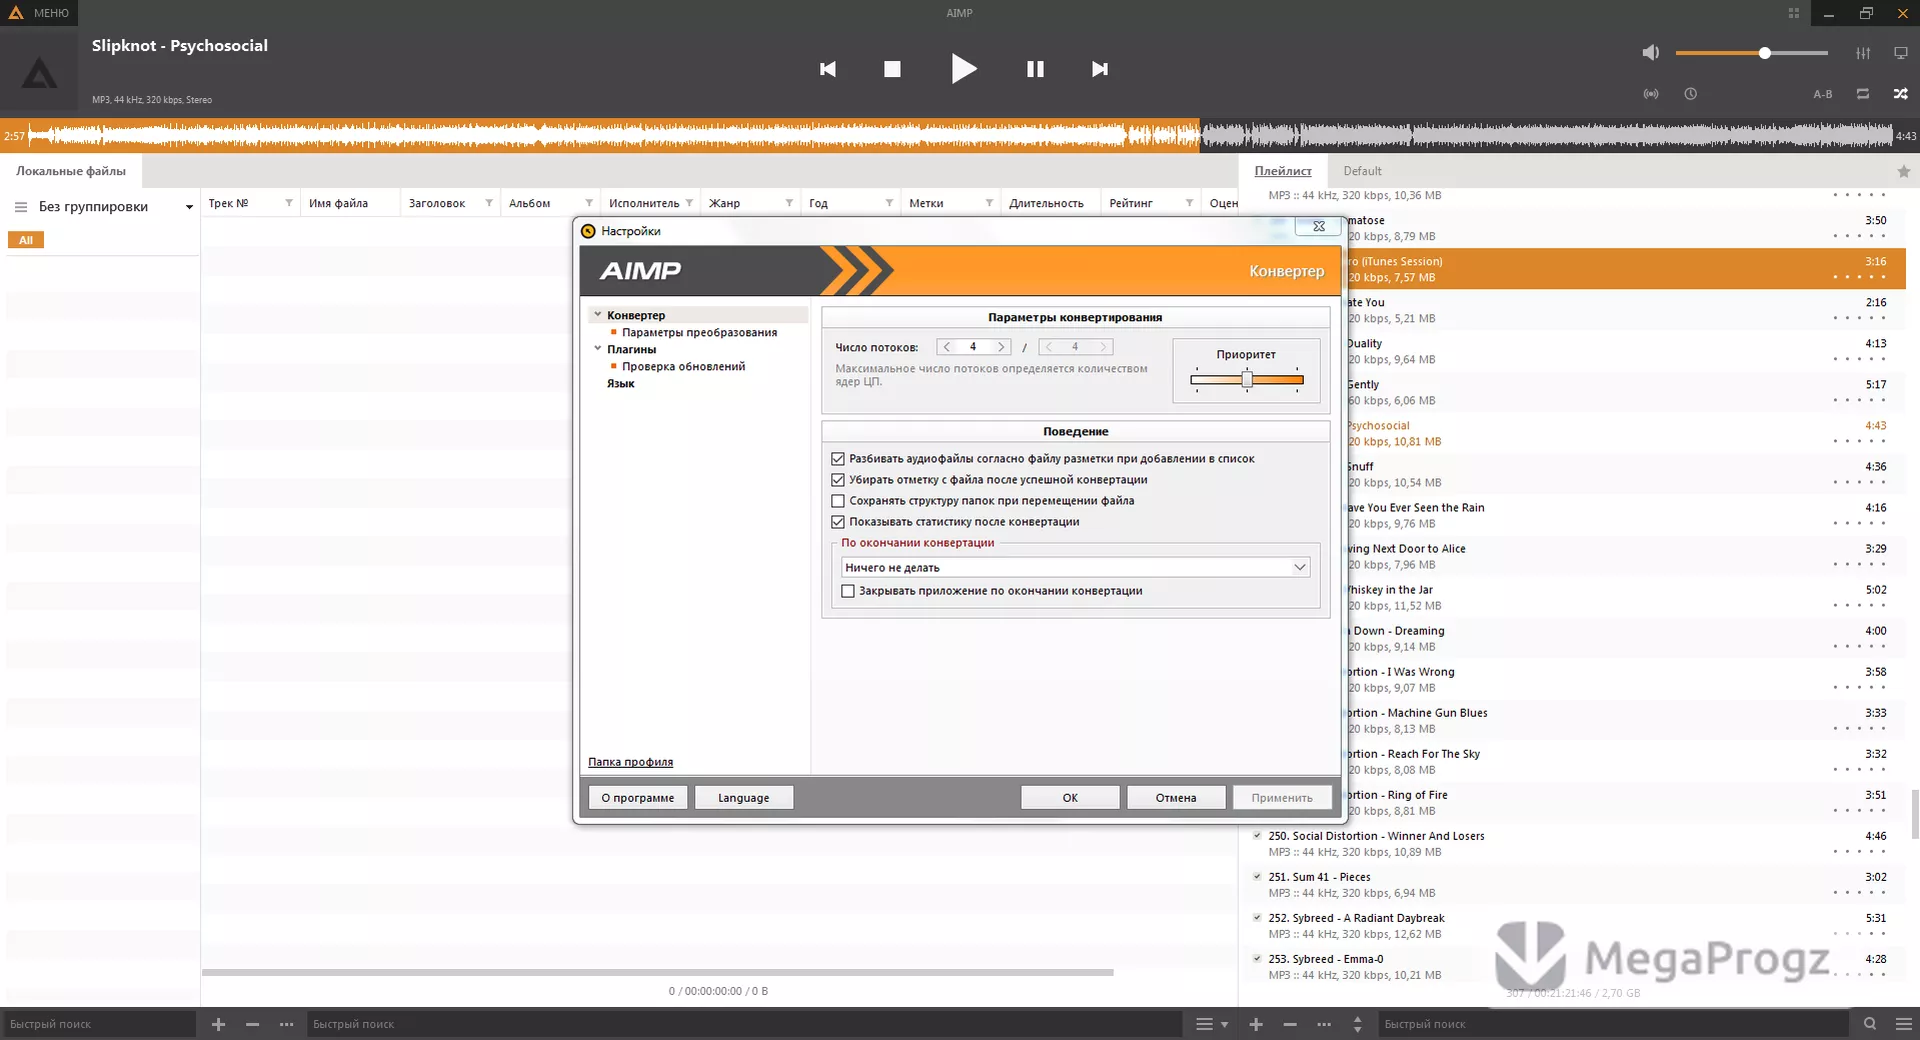Stop playback
This screenshot has width=1920, height=1040.
[x=892, y=69]
